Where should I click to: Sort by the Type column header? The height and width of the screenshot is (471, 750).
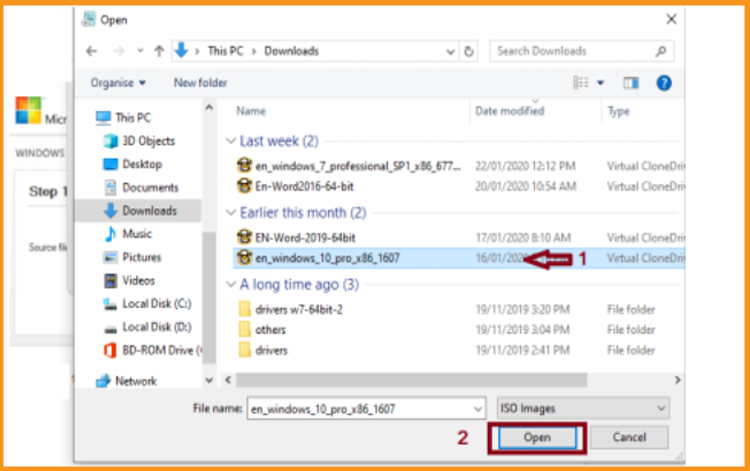tap(618, 111)
